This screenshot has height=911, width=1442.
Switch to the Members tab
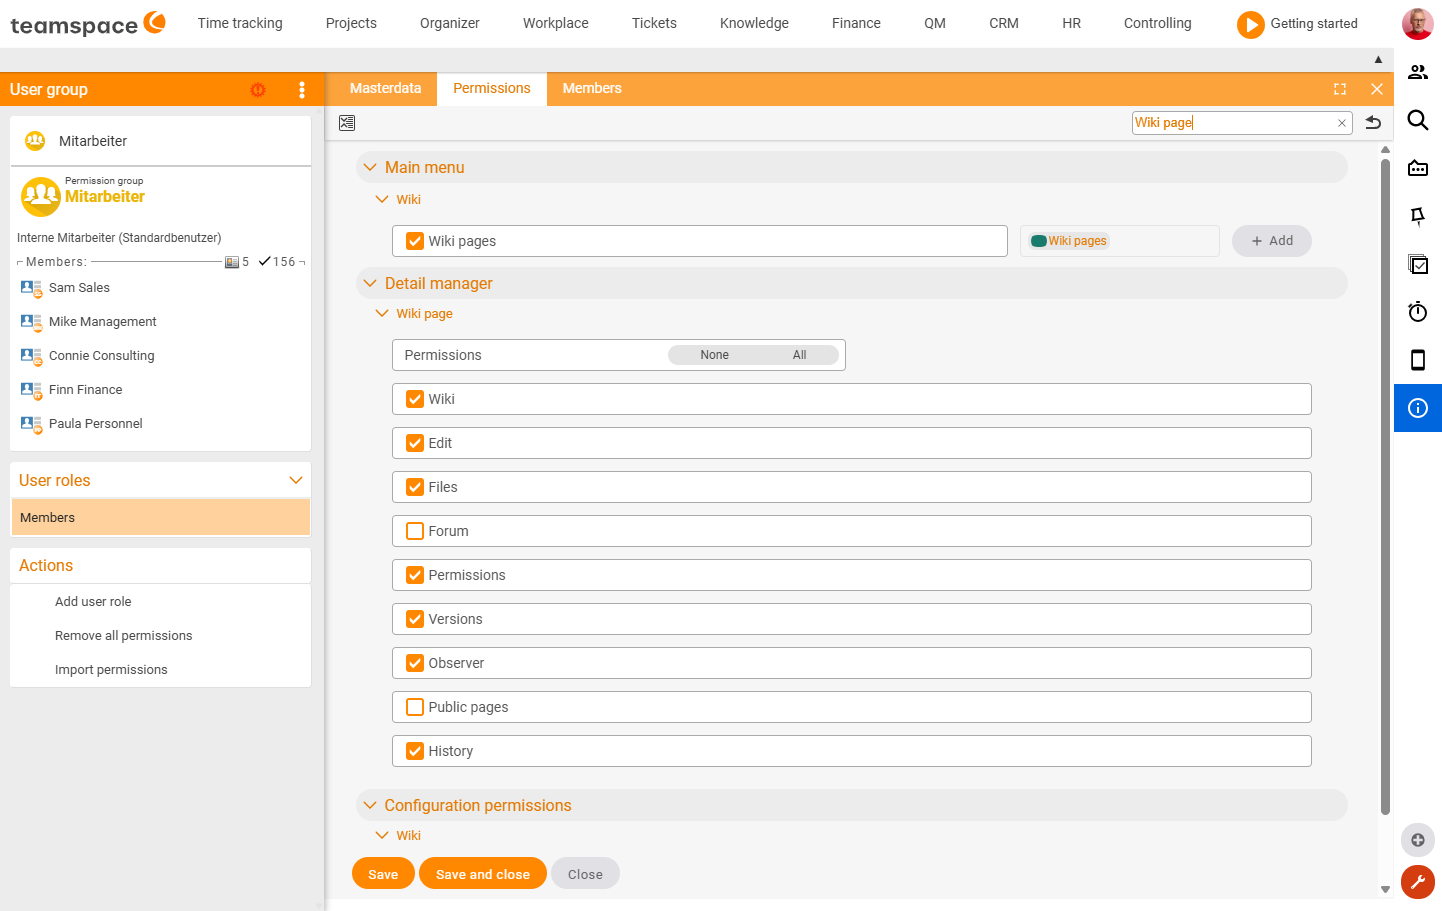[x=592, y=89]
